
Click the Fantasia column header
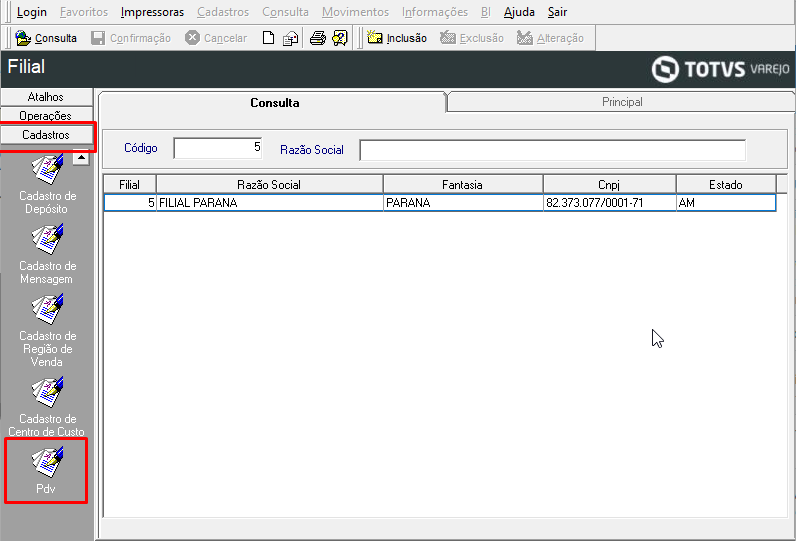462,184
